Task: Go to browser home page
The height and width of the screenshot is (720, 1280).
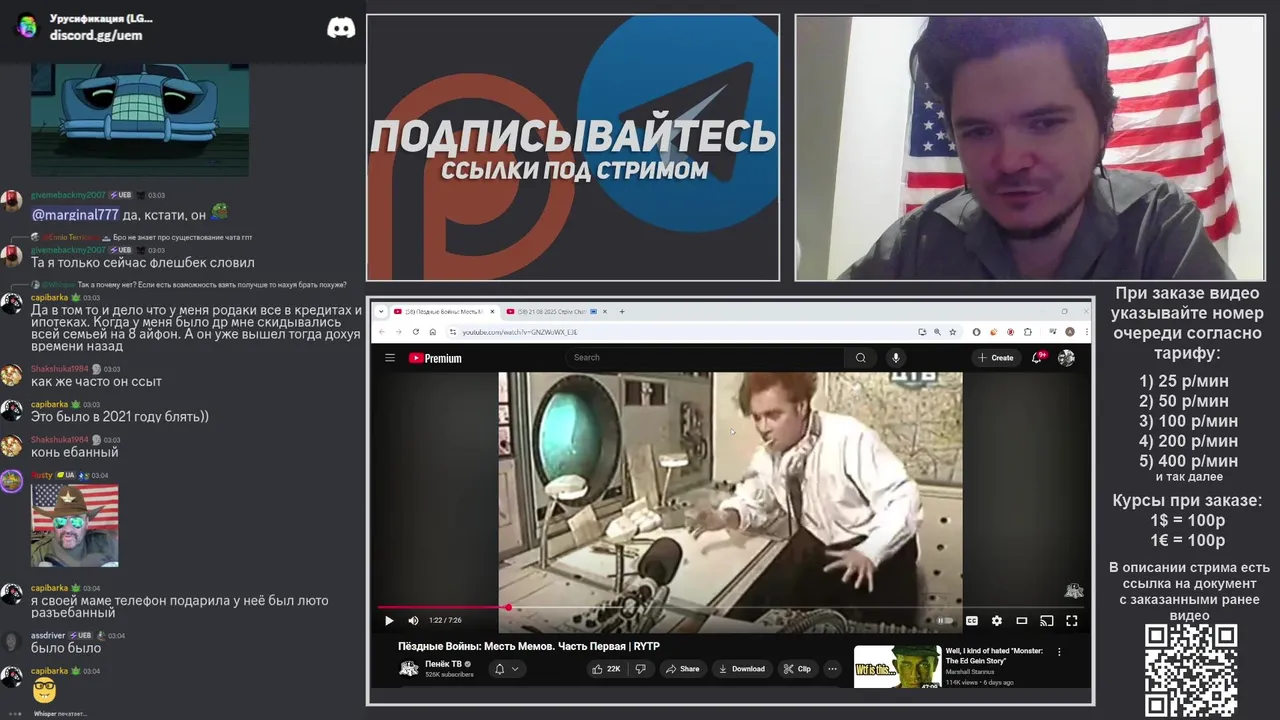Action: (432, 332)
